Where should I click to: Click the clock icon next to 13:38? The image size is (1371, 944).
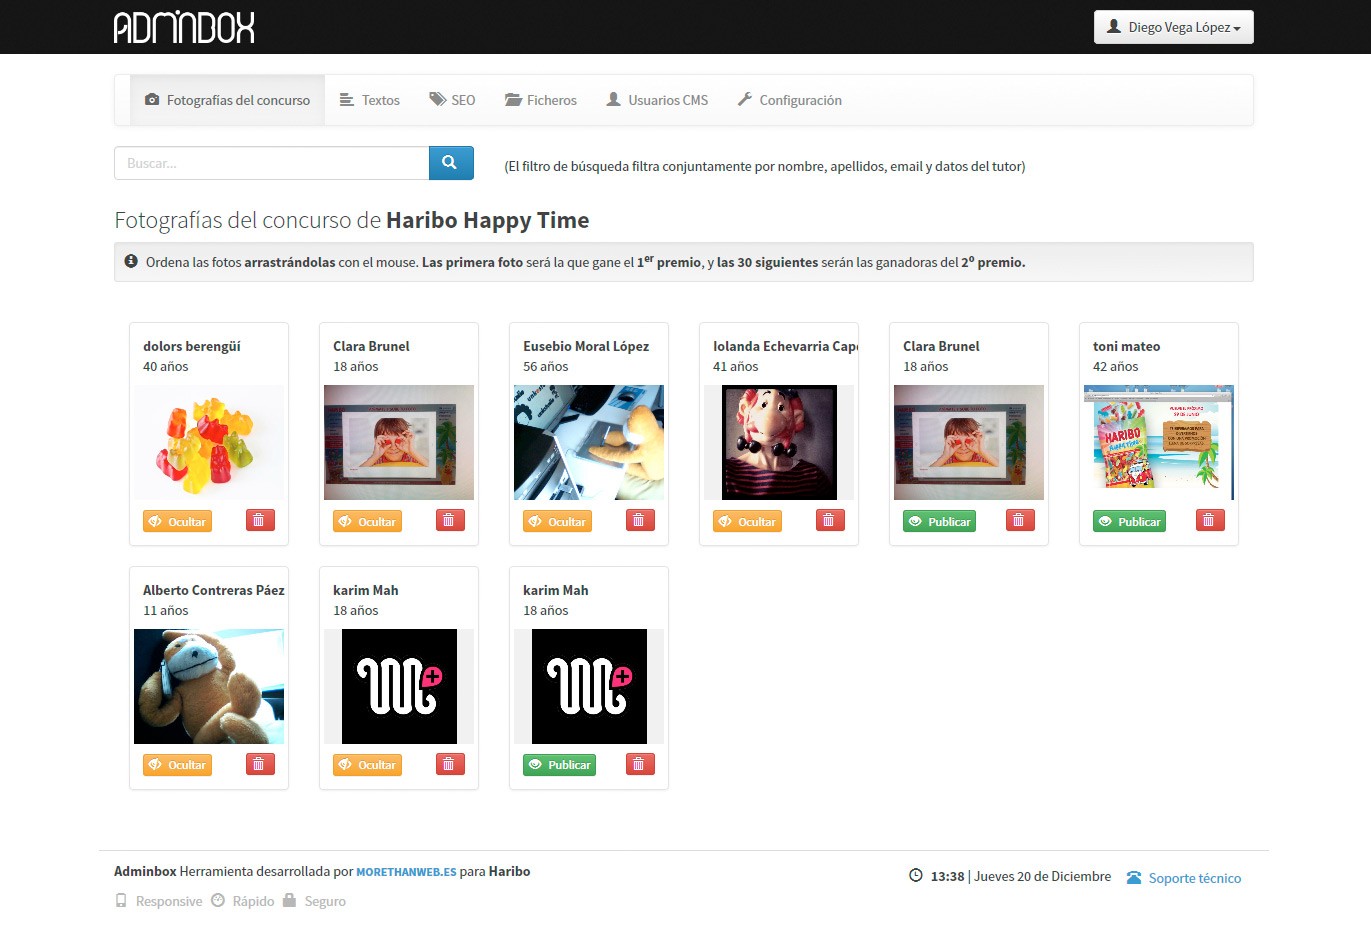(915, 876)
